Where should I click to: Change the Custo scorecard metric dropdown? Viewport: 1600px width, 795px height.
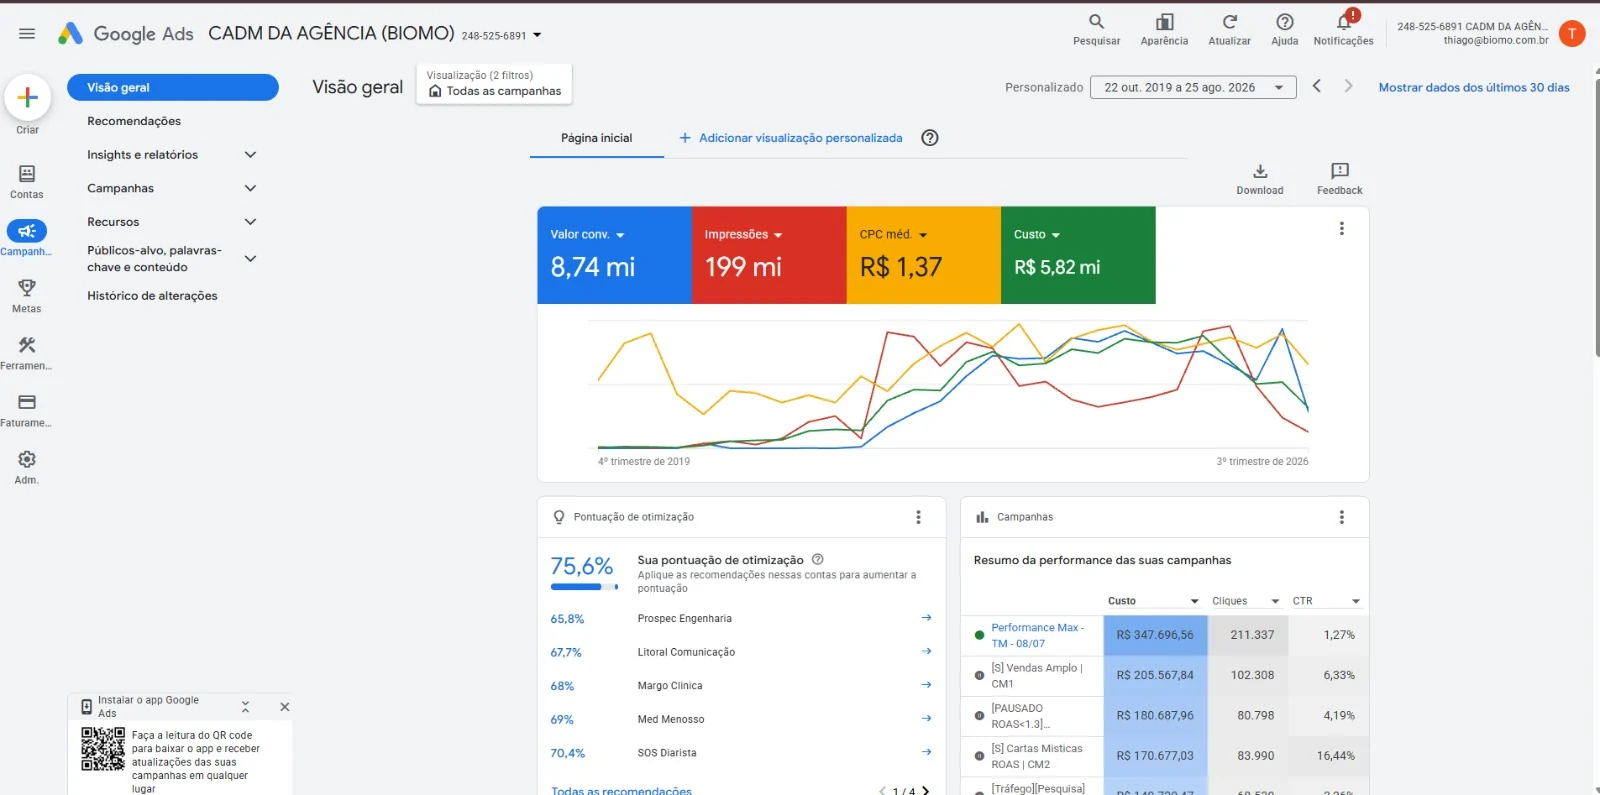click(x=1037, y=234)
